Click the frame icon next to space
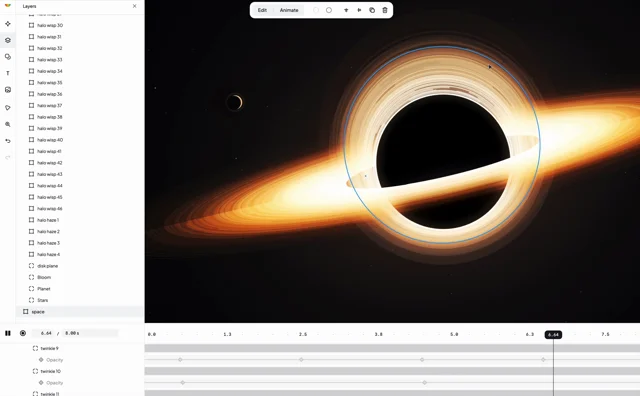The image size is (640, 396). 26,311
